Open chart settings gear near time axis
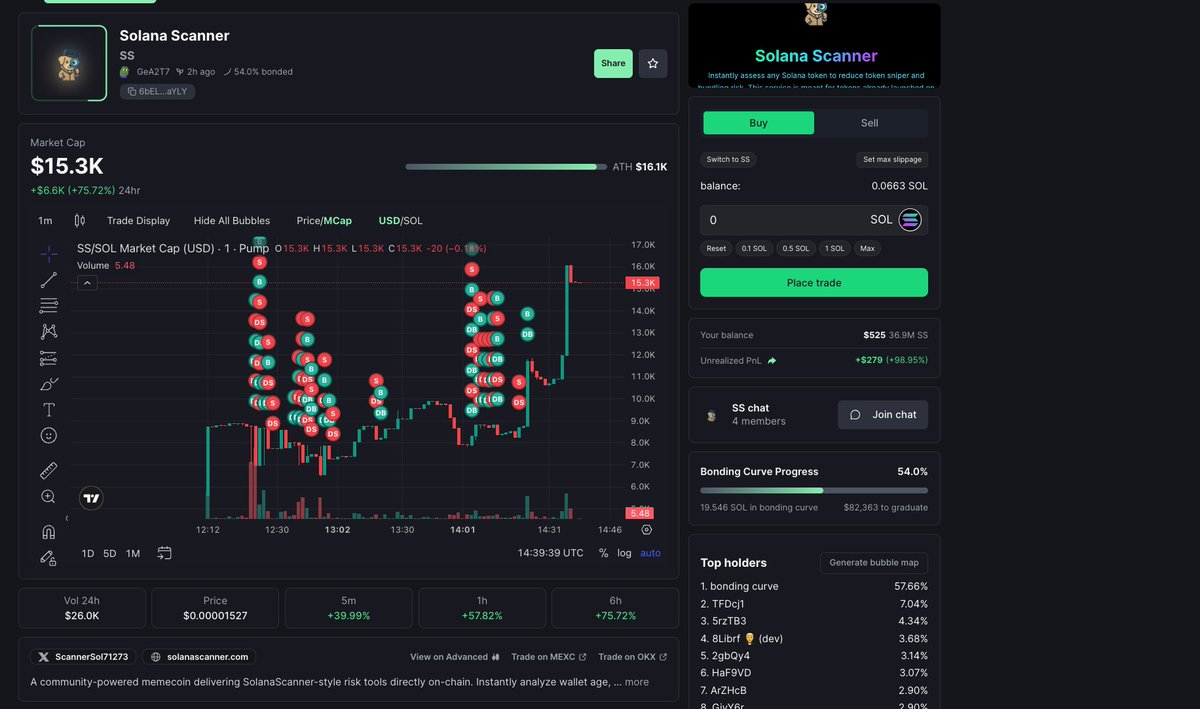 pos(647,529)
